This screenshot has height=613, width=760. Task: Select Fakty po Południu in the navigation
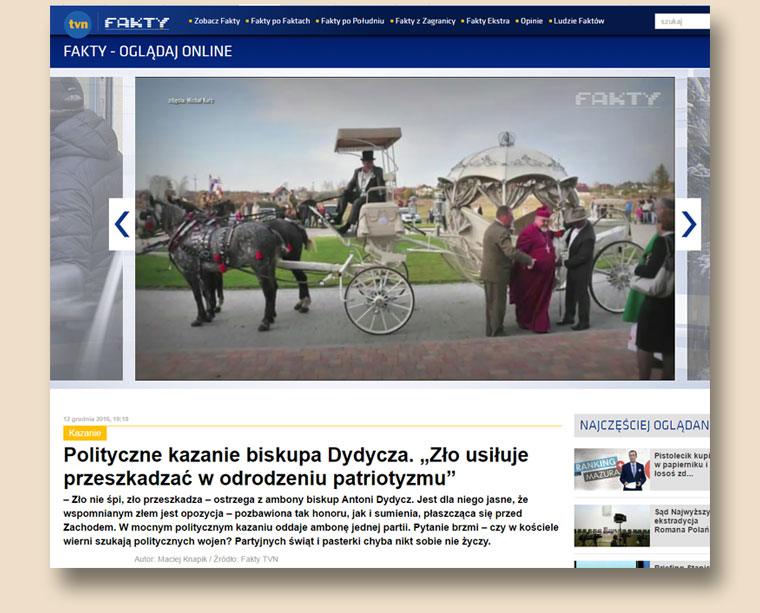click(x=352, y=21)
